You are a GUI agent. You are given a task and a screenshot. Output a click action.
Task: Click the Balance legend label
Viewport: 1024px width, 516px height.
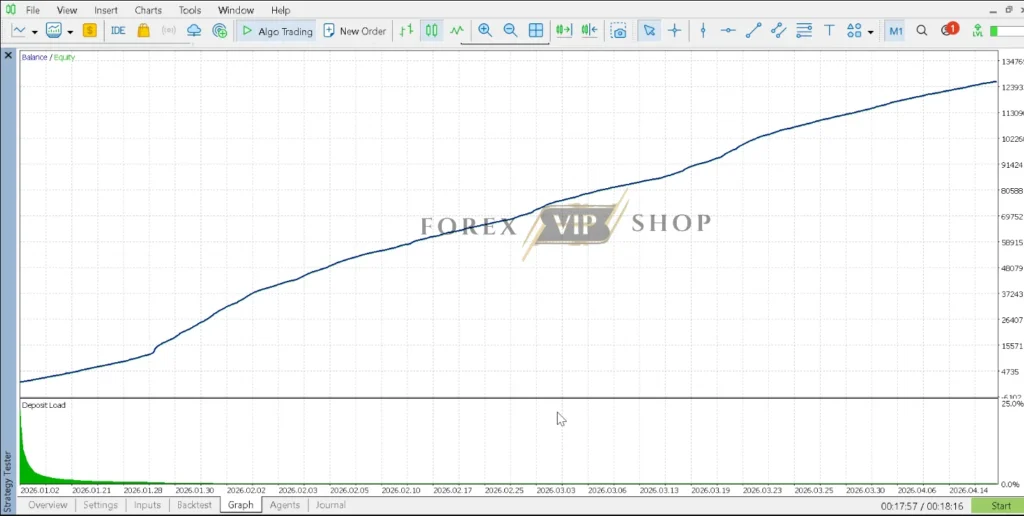(x=35, y=57)
